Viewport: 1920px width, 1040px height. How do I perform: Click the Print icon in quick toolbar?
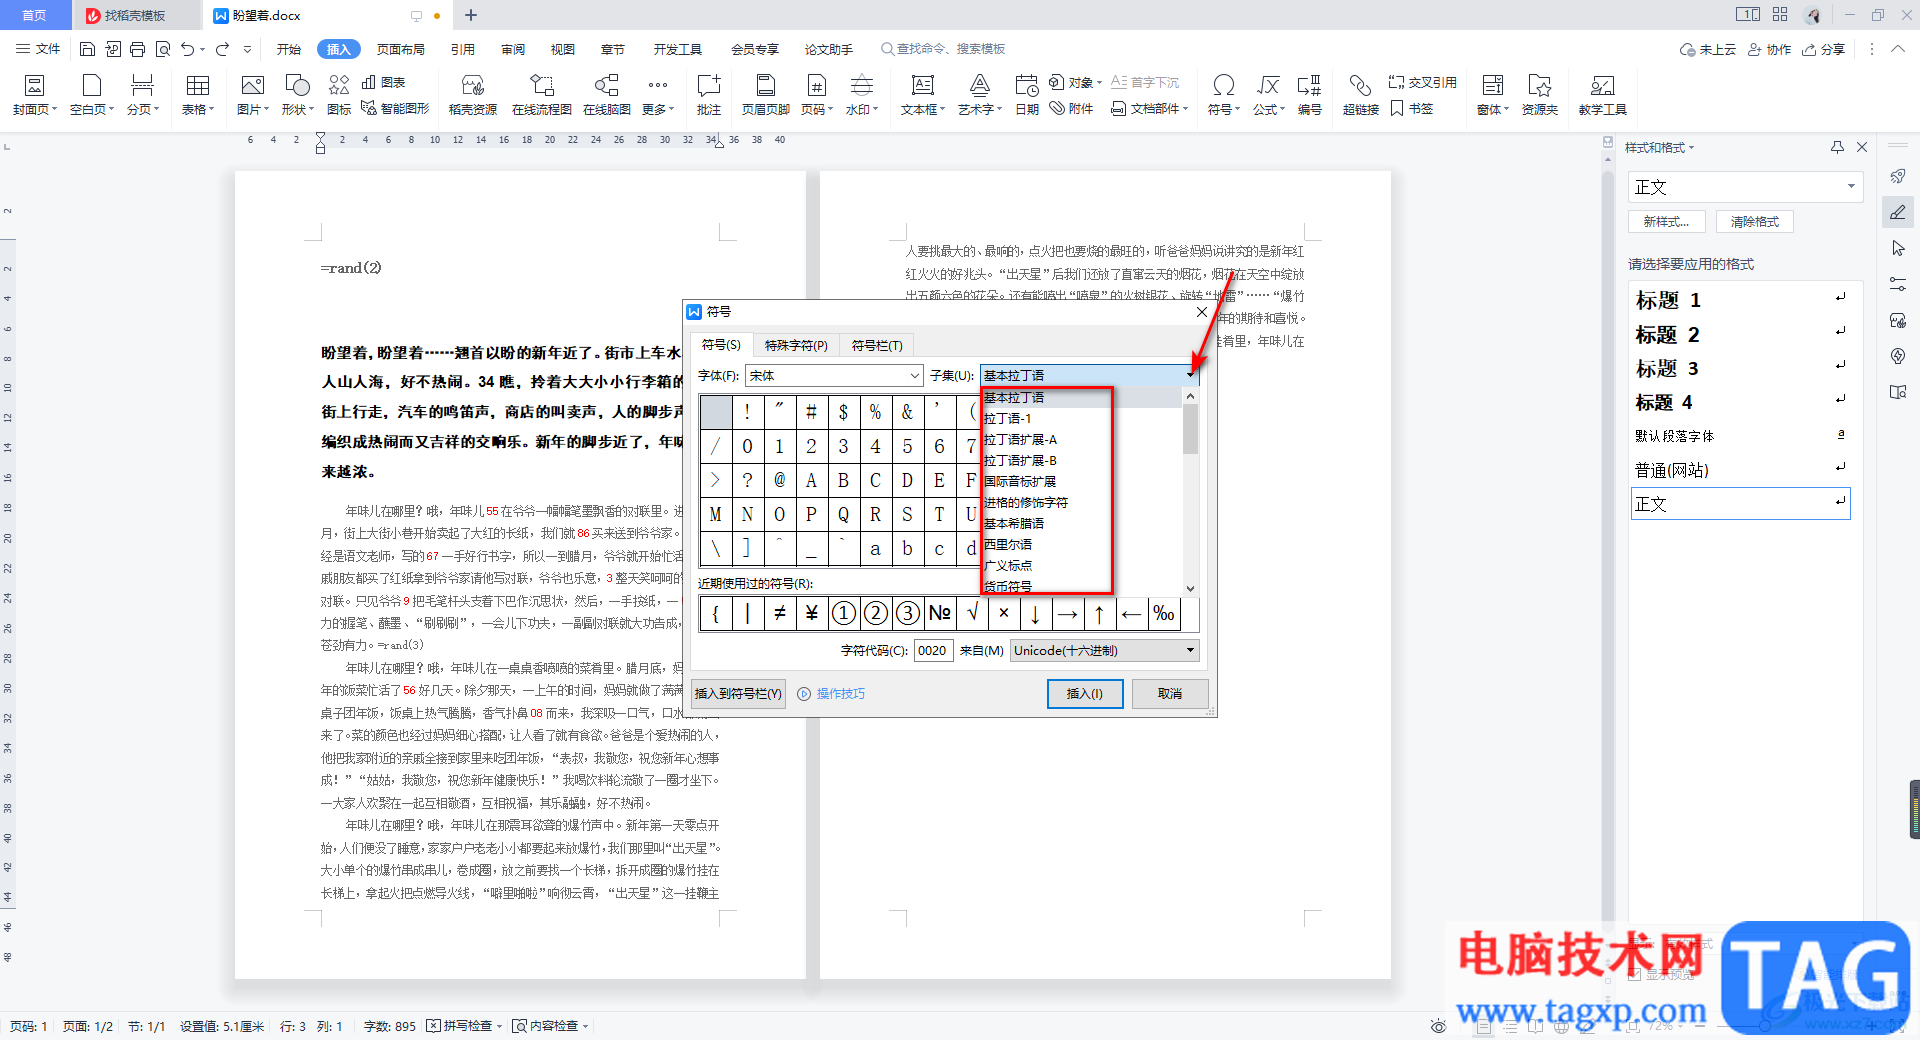pyautogui.click(x=138, y=49)
